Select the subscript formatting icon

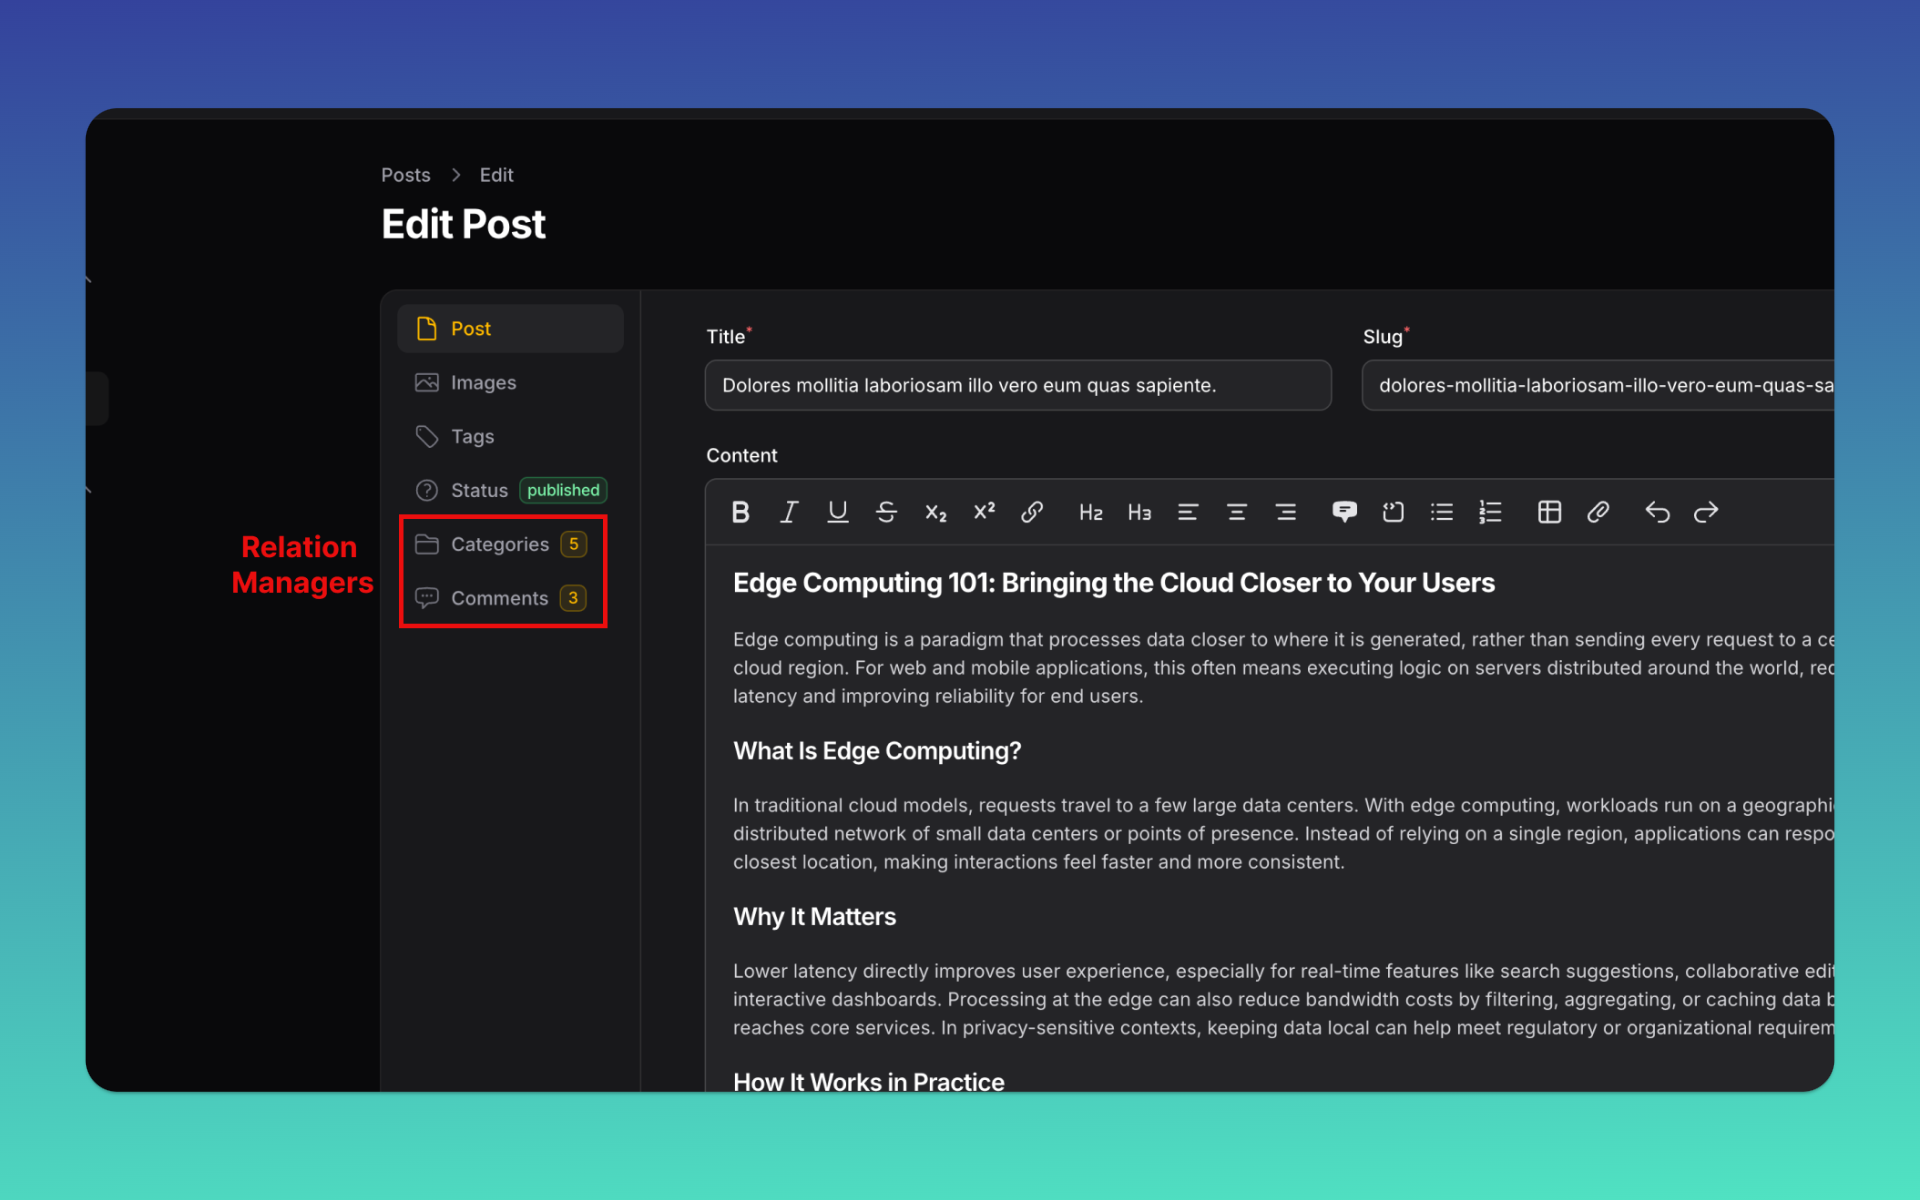pyautogui.click(x=935, y=512)
